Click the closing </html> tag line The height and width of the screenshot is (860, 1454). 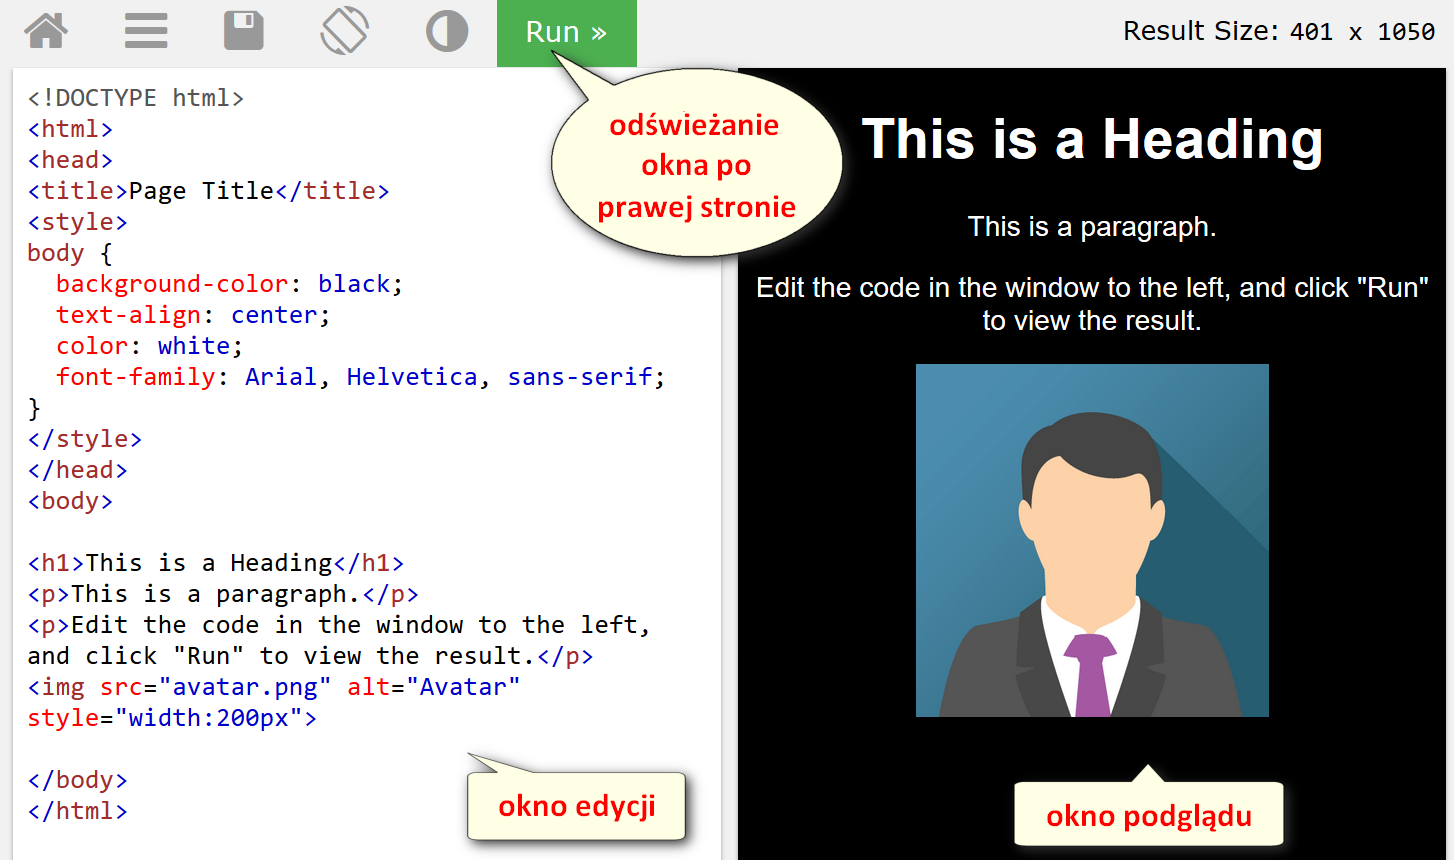(x=77, y=810)
